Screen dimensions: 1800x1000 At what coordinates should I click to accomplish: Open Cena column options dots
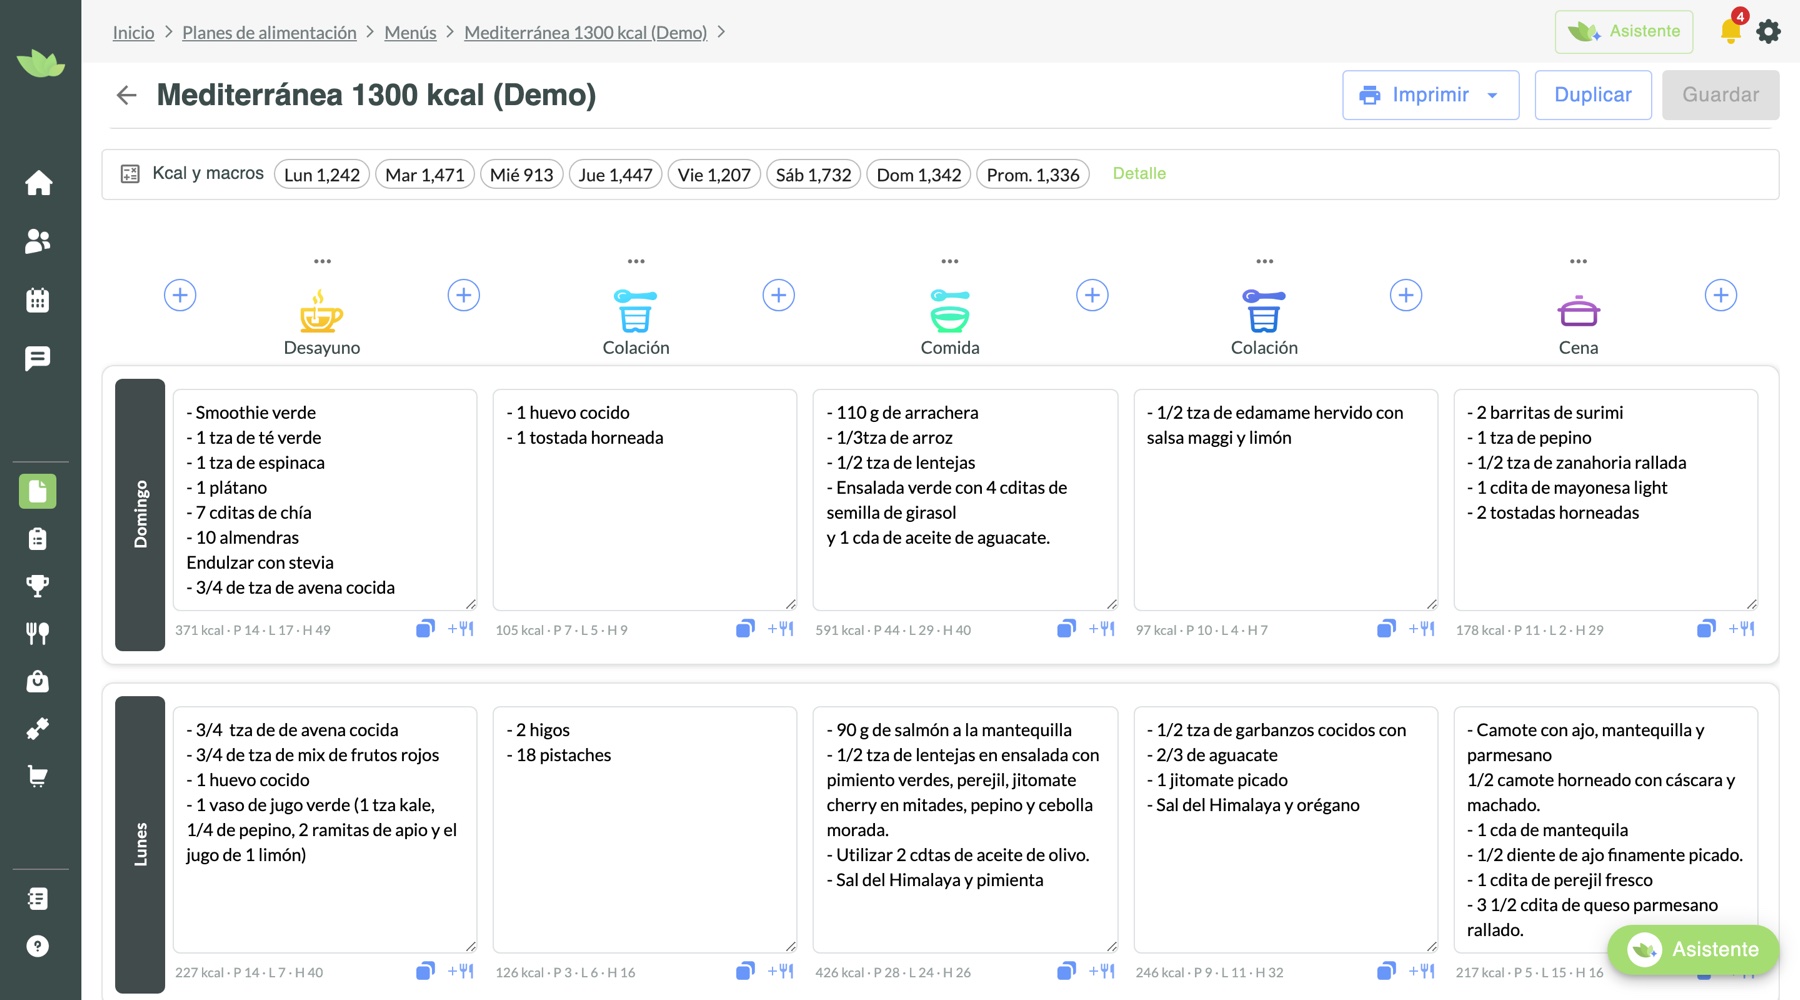tap(1578, 261)
